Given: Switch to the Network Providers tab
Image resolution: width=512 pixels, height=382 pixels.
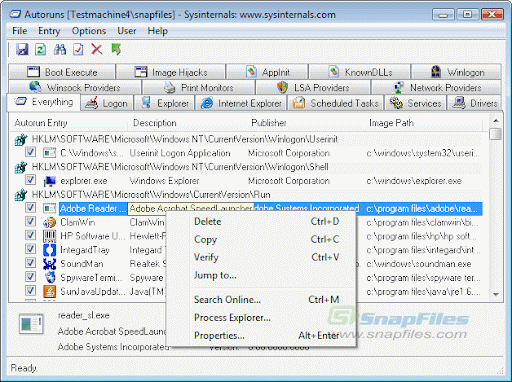Looking at the screenshot, I should (437, 87).
